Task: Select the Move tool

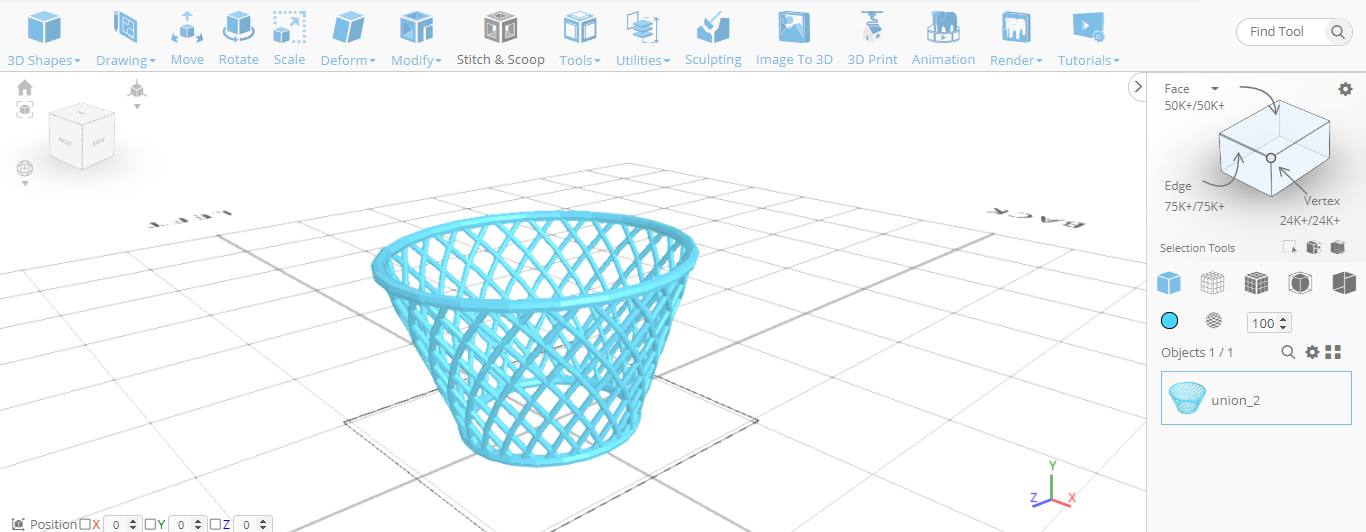Action: click(x=187, y=38)
